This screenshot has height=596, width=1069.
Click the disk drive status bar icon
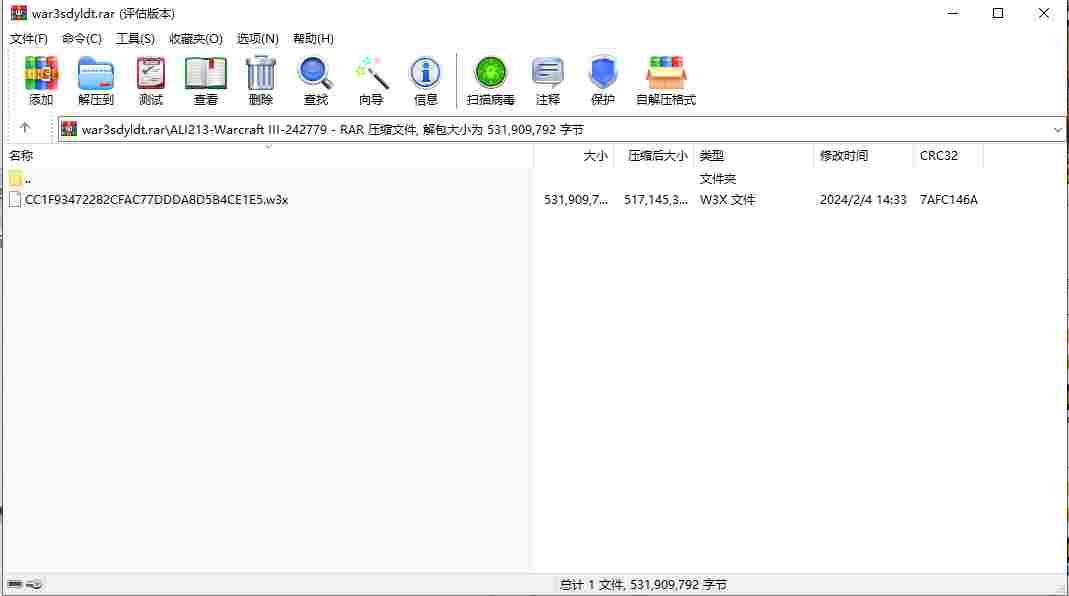[x=14, y=584]
